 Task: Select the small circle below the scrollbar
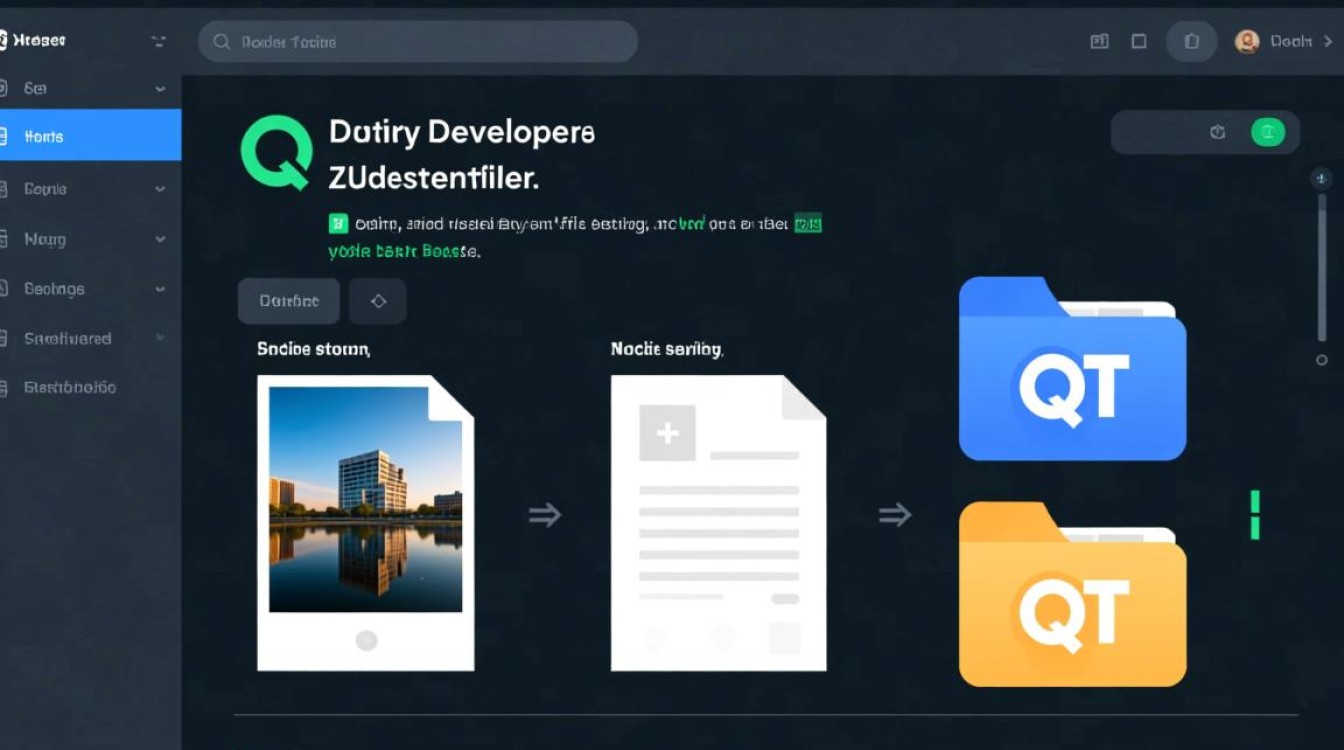tap(1322, 360)
